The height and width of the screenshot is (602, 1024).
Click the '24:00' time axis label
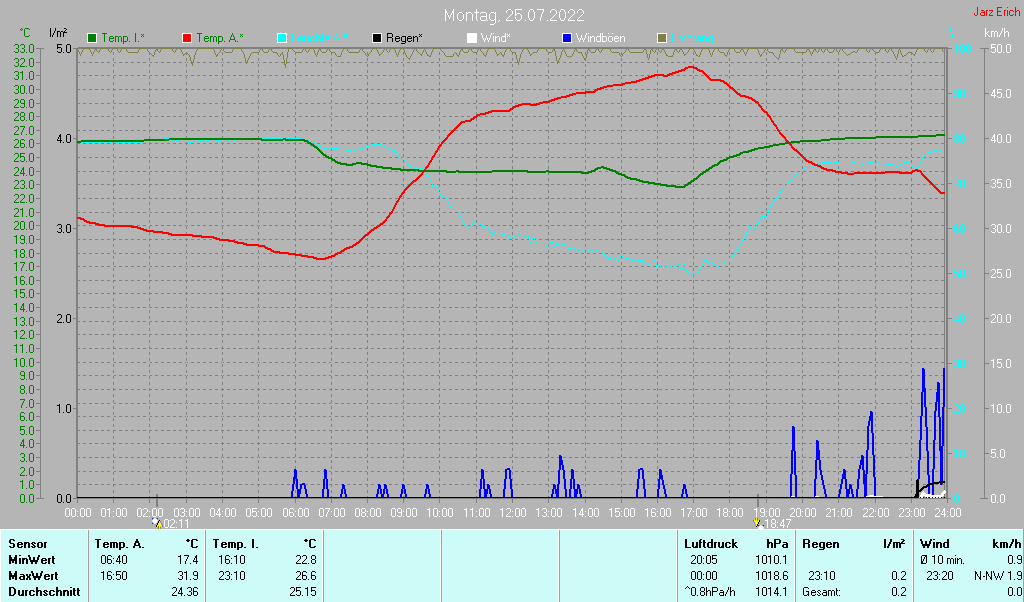pyautogui.click(x=947, y=513)
